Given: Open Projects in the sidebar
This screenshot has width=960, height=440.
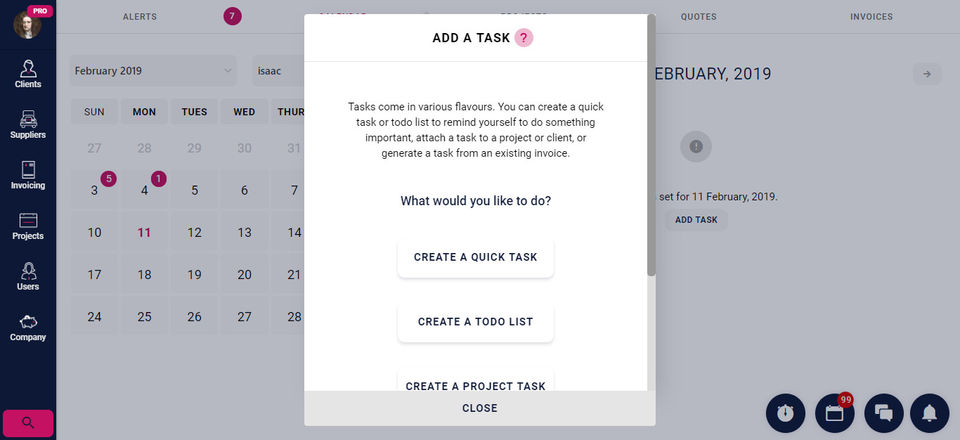Looking at the screenshot, I should 28,227.
